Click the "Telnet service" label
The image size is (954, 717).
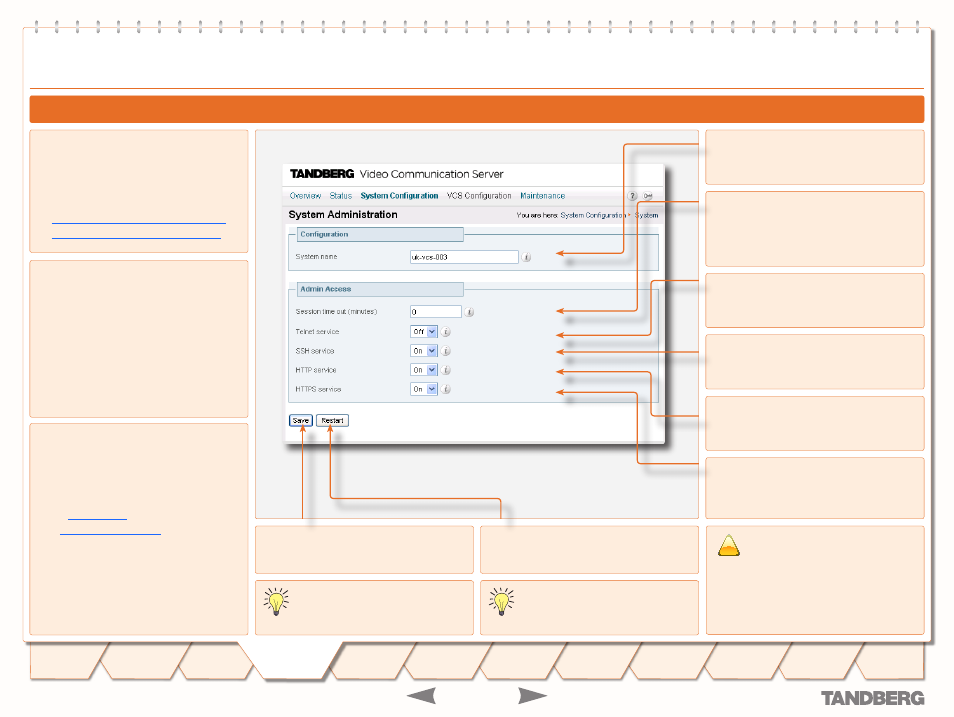pos(318,332)
